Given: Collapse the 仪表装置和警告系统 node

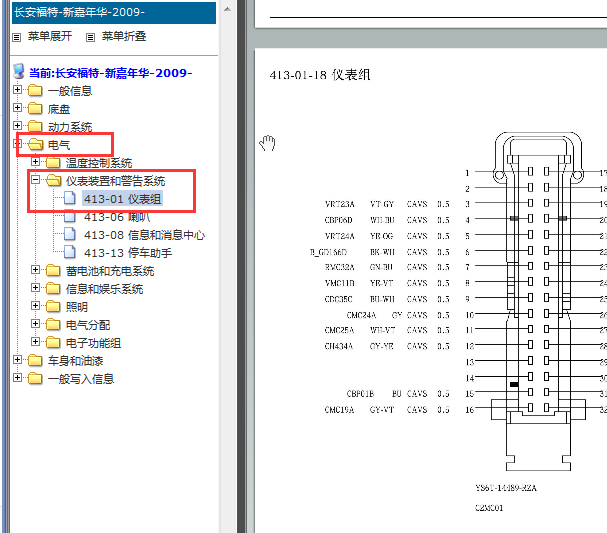Looking at the screenshot, I should point(35,179).
